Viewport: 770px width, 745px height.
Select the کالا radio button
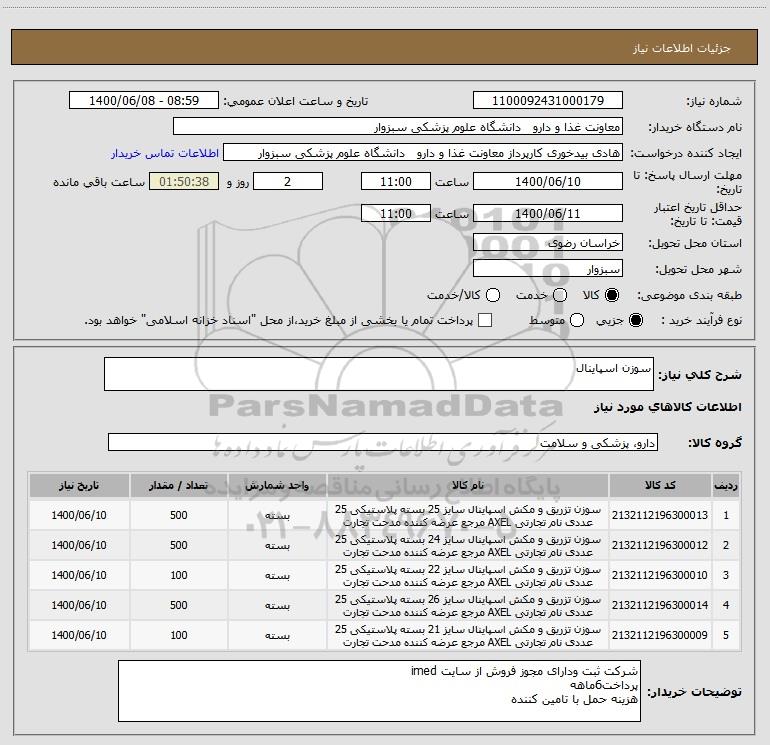(x=612, y=295)
